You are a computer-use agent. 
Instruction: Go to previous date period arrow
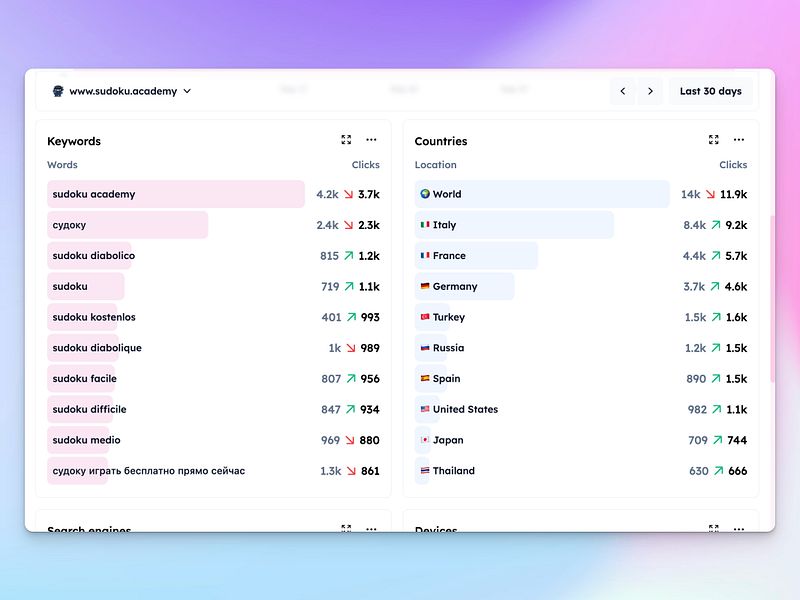point(622,91)
